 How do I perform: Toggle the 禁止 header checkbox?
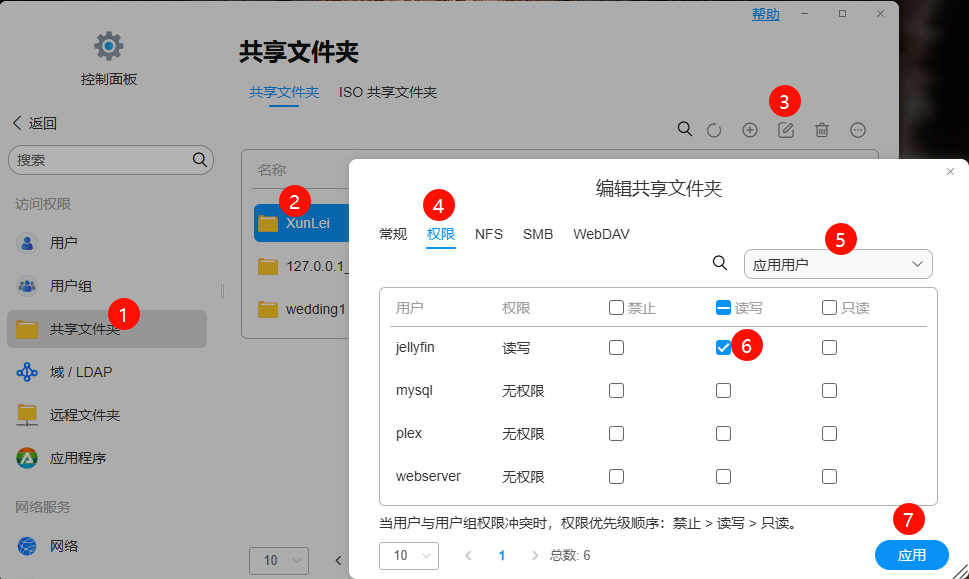point(616,308)
